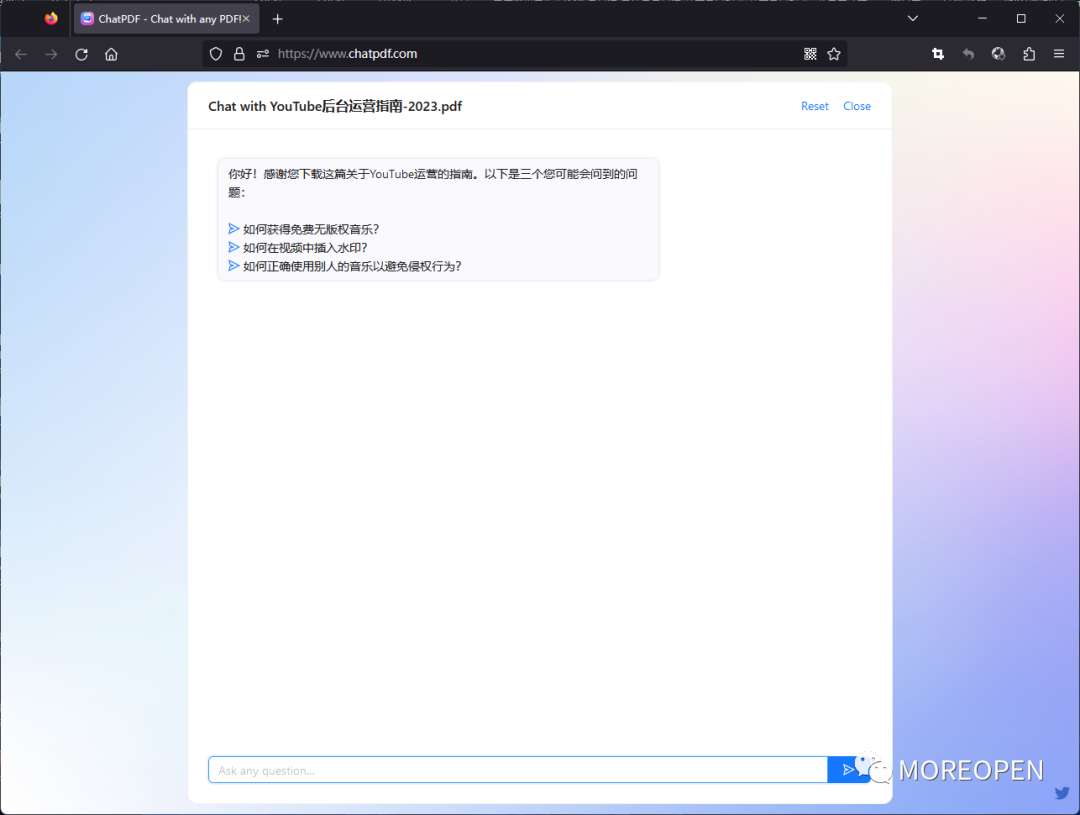Image resolution: width=1080 pixels, height=815 pixels.
Task: Select the ChatPDF - Chat with any PDF tab
Action: [x=167, y=19]
